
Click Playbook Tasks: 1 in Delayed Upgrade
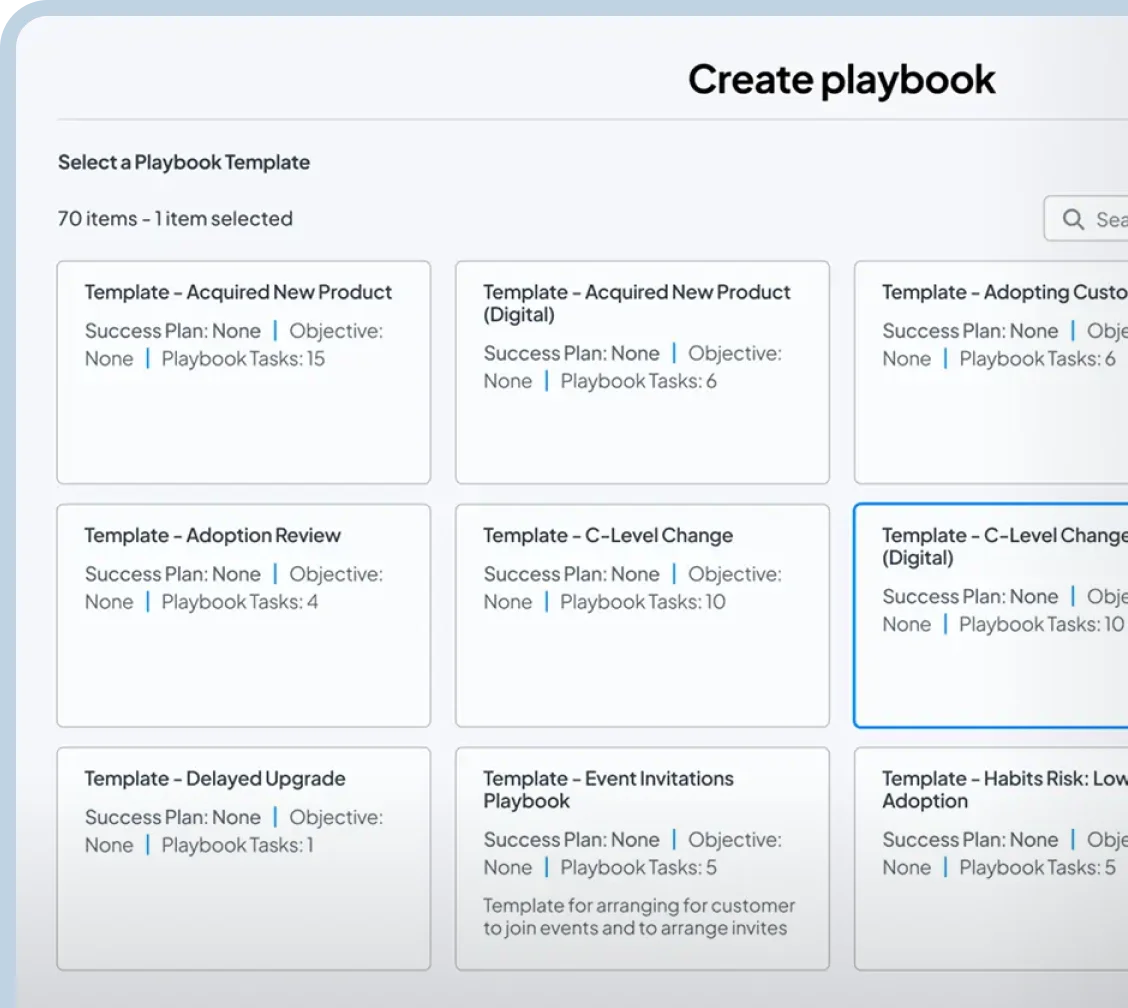point(238,845)
